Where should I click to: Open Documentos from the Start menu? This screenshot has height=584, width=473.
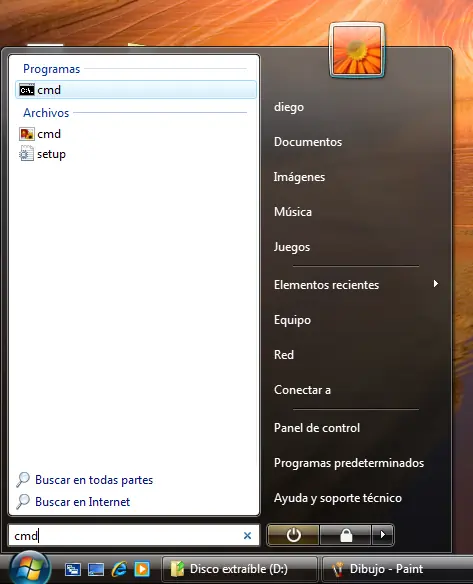click(x=308, y=142)
